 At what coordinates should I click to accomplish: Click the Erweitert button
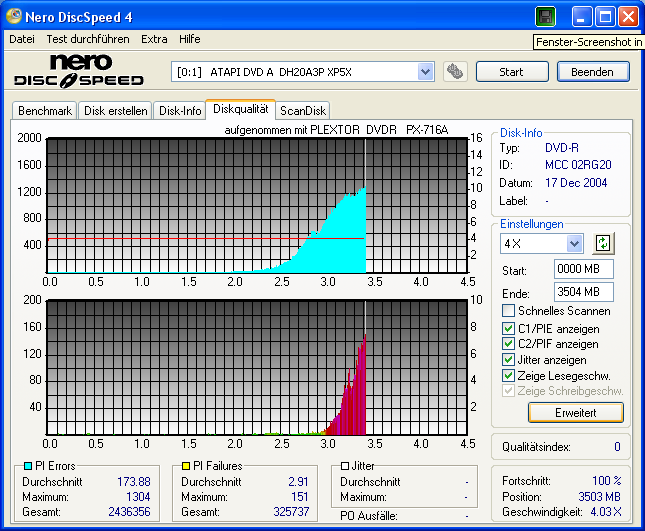pos(575,412)
